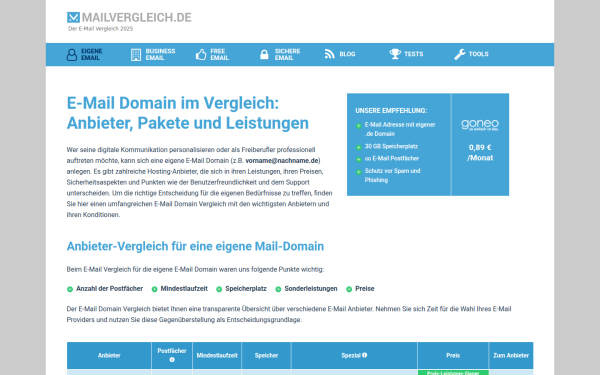This screenshot has width=600, height=375.
Task: Click the goneo logo in recommendation box
Action: pyautogui.click(x=480, y=125)
